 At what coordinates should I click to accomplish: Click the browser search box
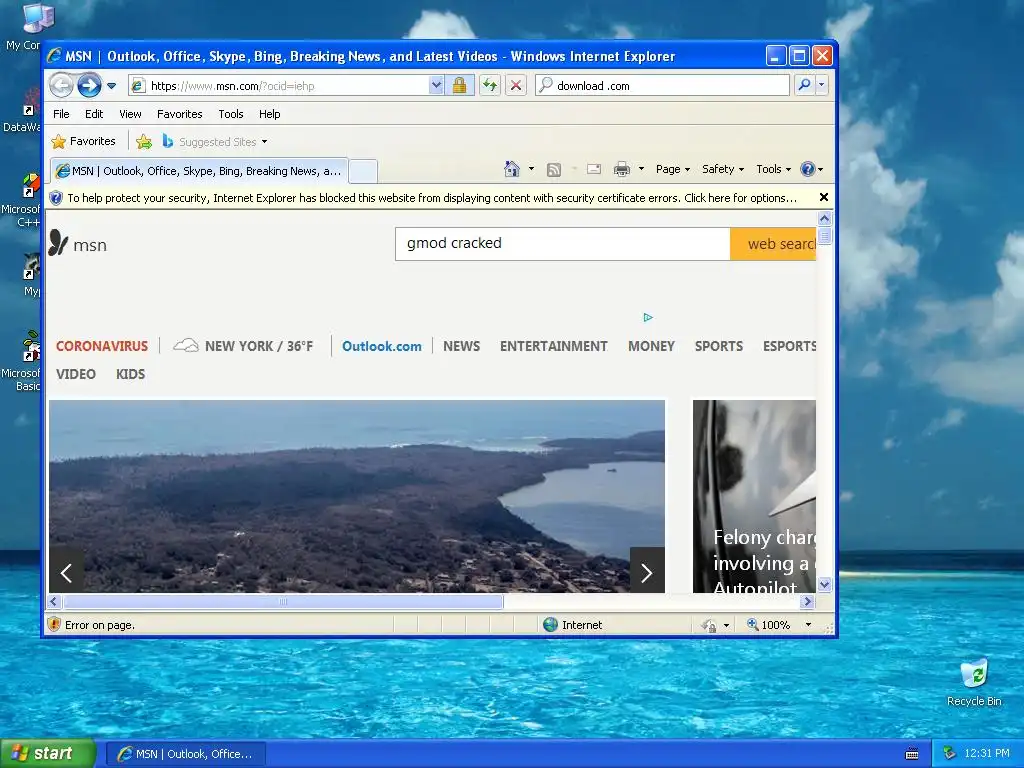(x=662, y=86)
